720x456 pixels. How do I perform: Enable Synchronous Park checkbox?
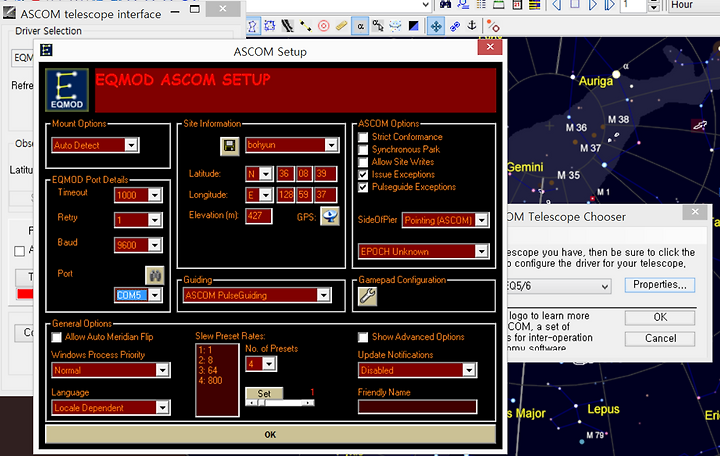363,149
